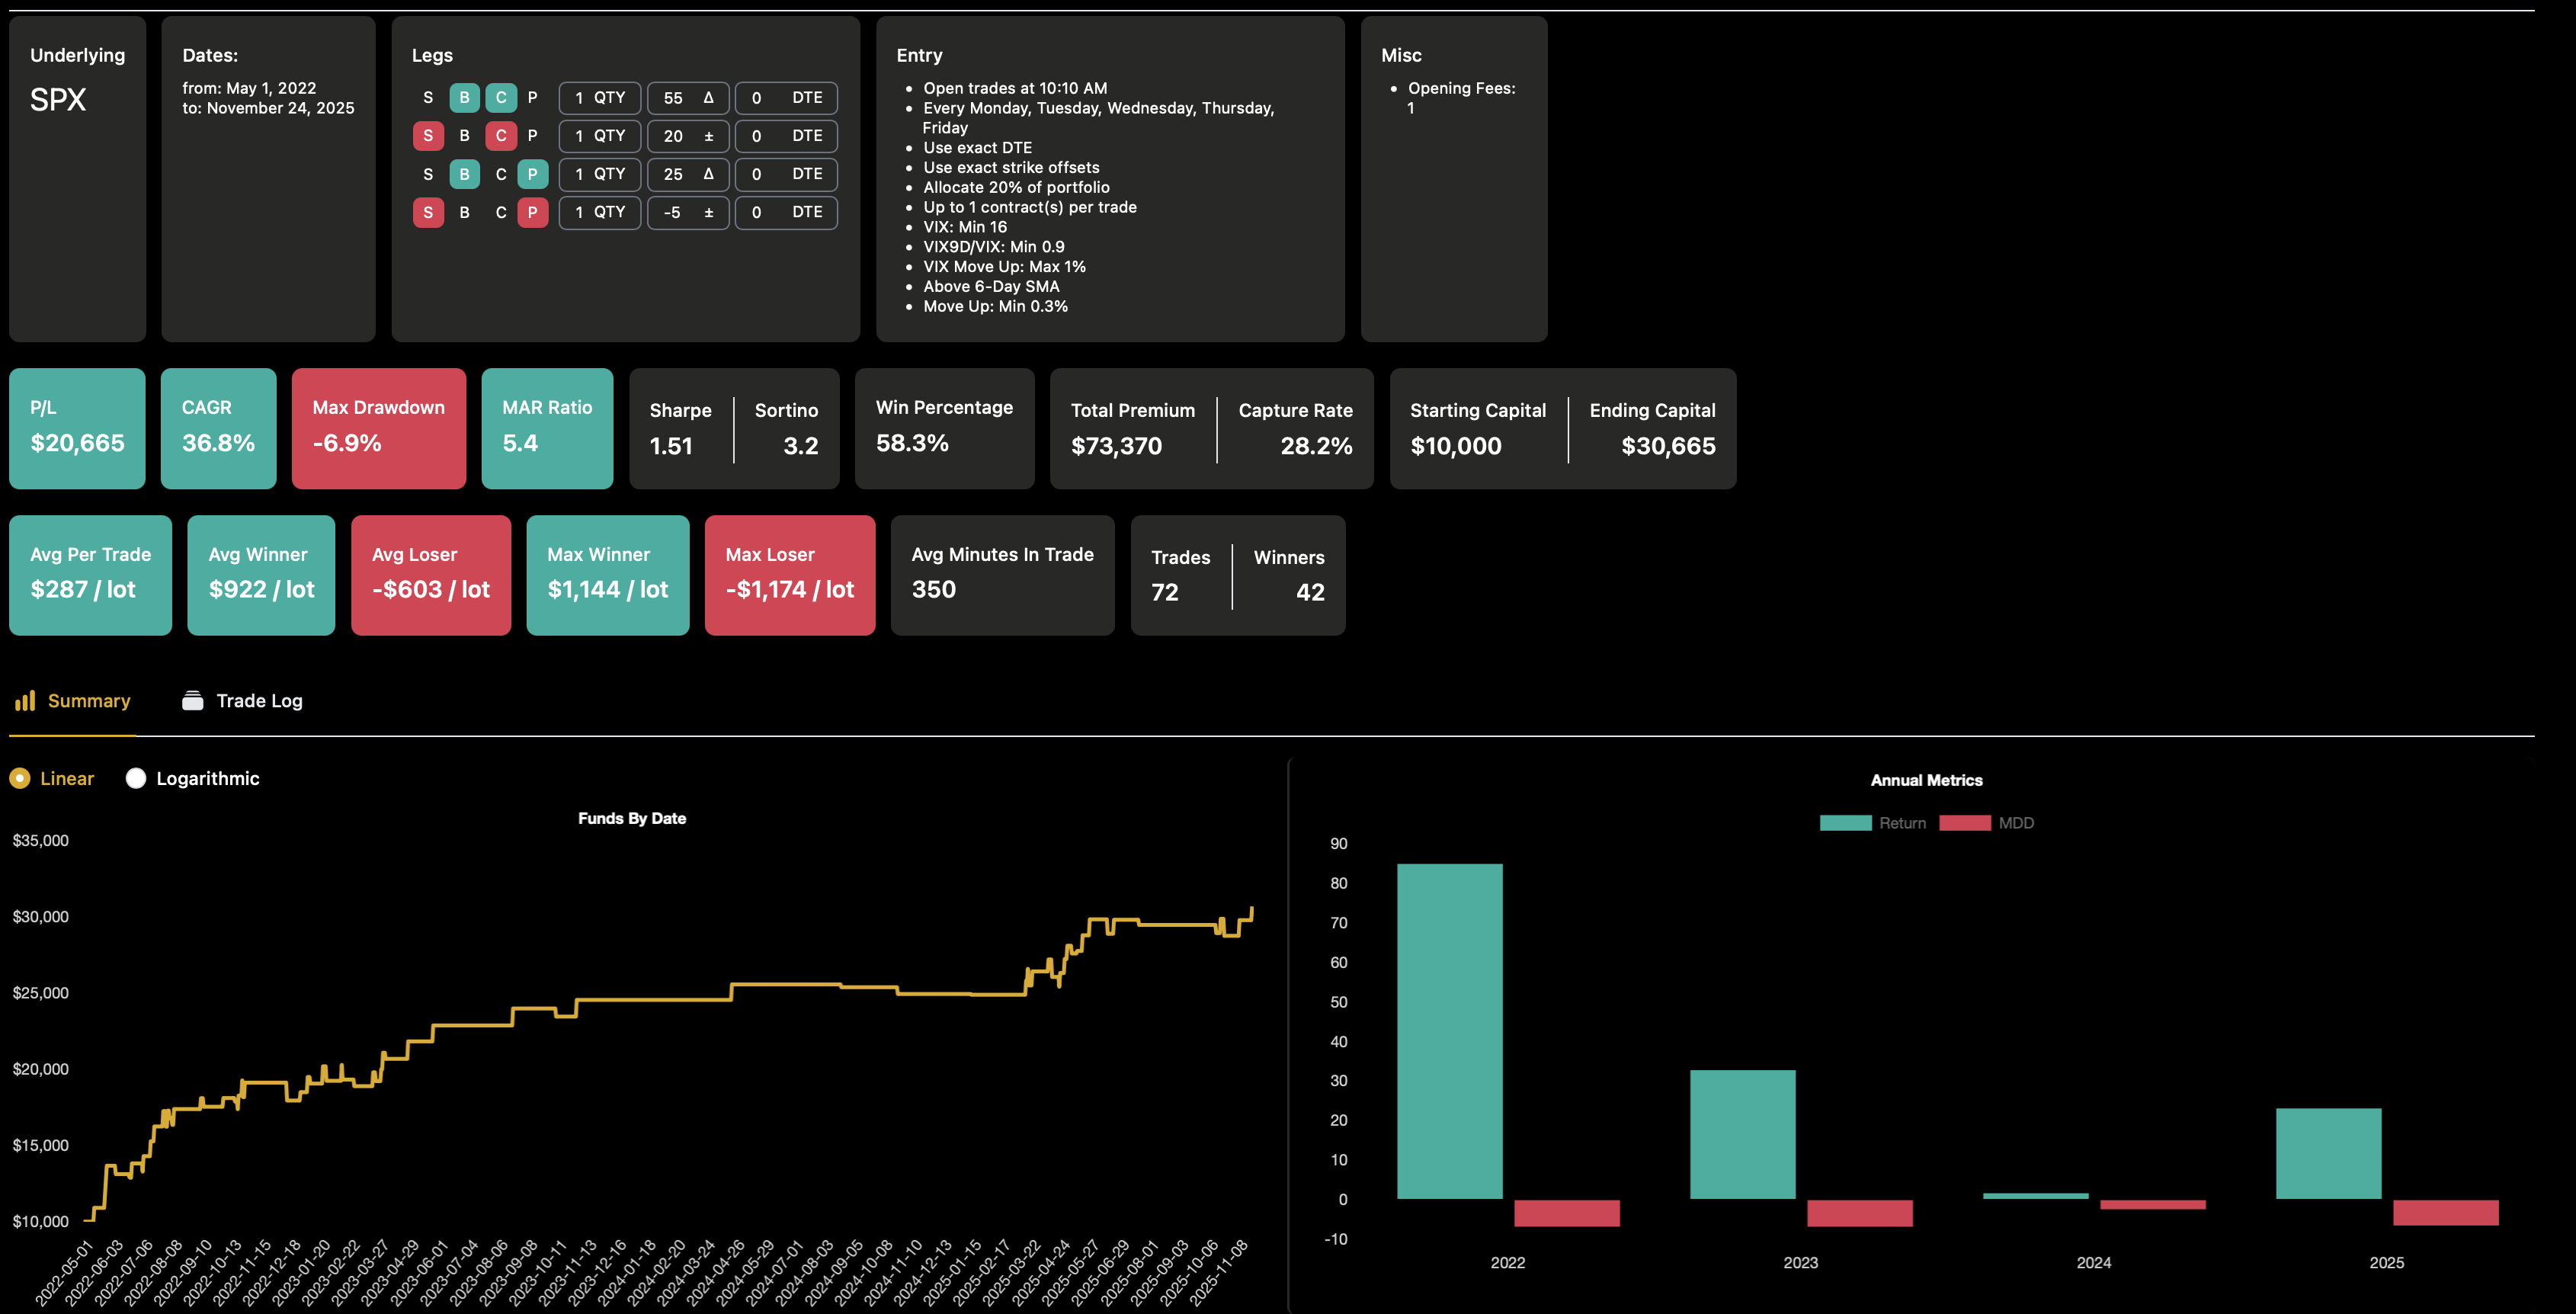Click the 2023 Return bar
This screenshot has height=1314, width=2576.
pos(1742,1134)
